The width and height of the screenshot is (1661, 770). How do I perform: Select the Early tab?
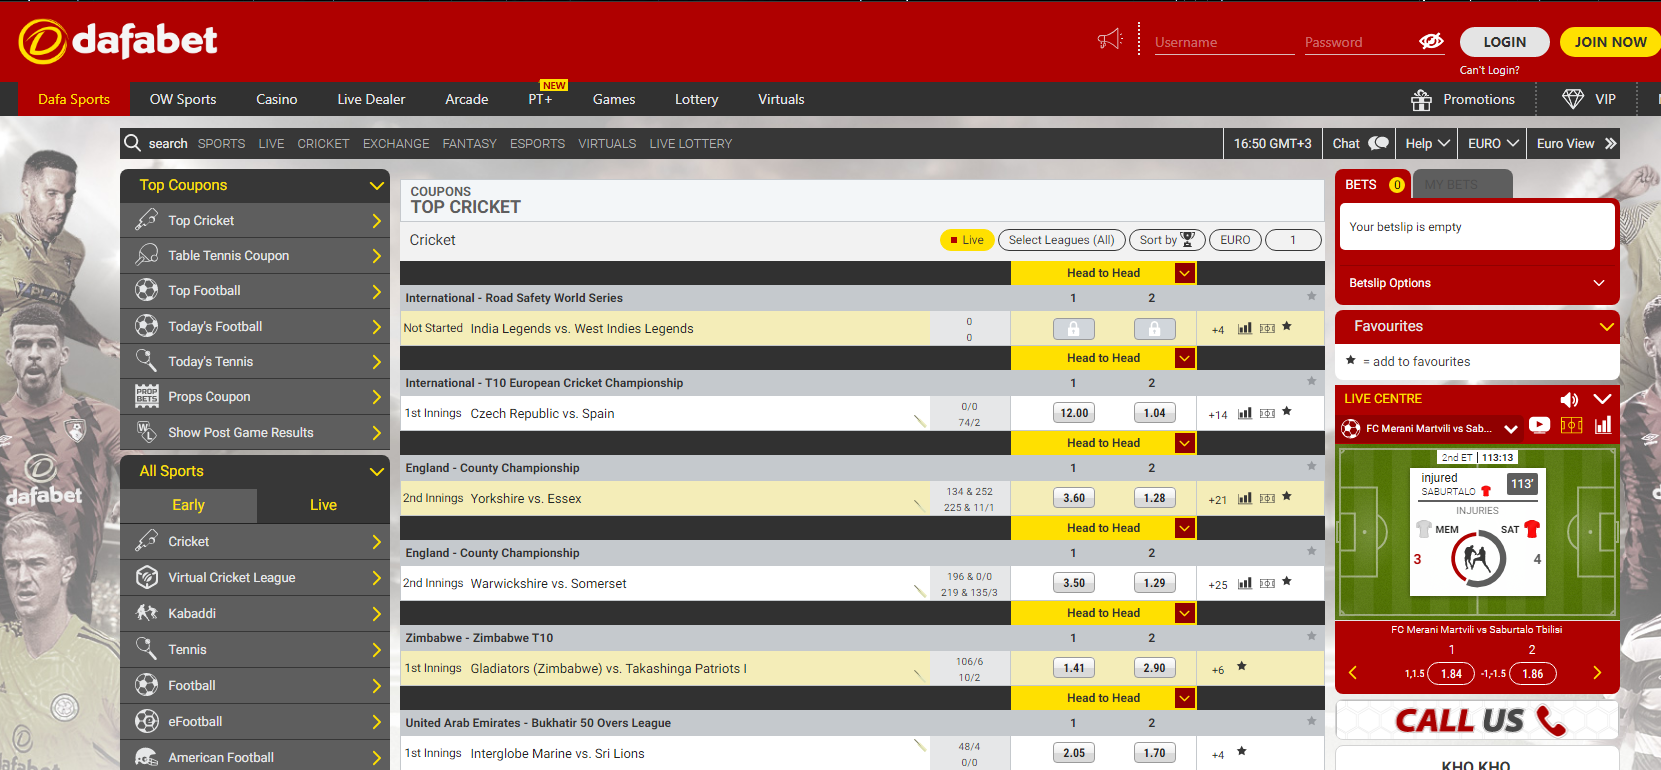click(188, 505)
